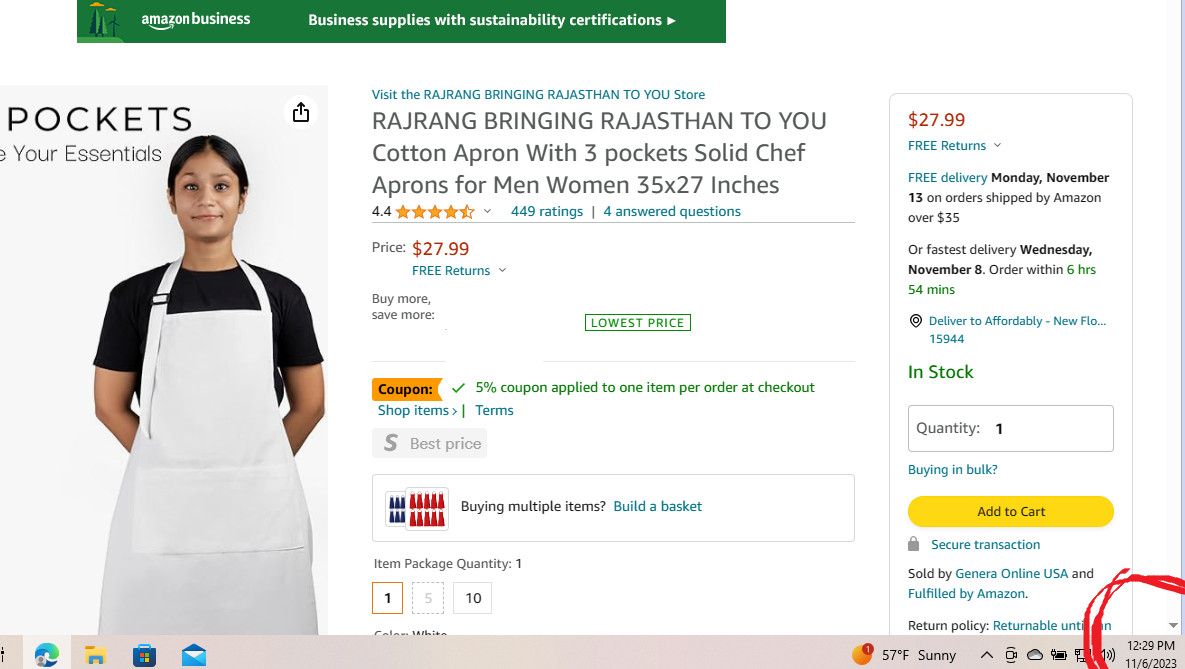Click the Best price badge
This screenshot has width=1185, height=669.
coord(430,443)
